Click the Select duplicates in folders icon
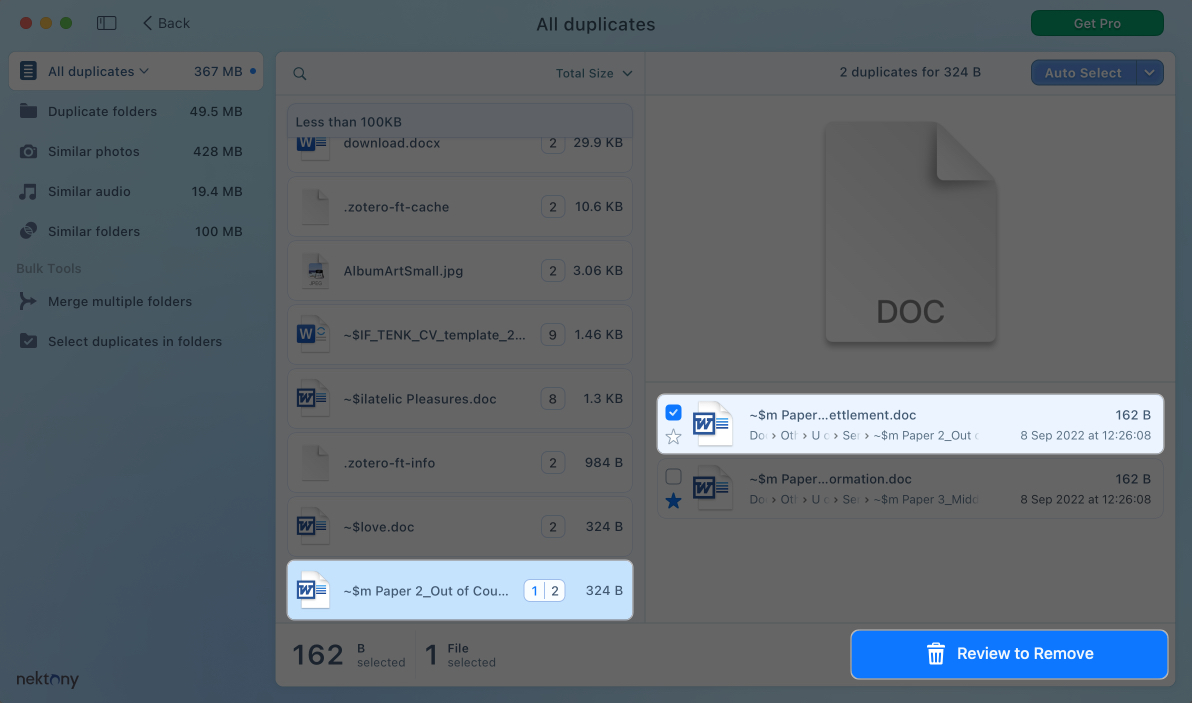 pos(28,341)
